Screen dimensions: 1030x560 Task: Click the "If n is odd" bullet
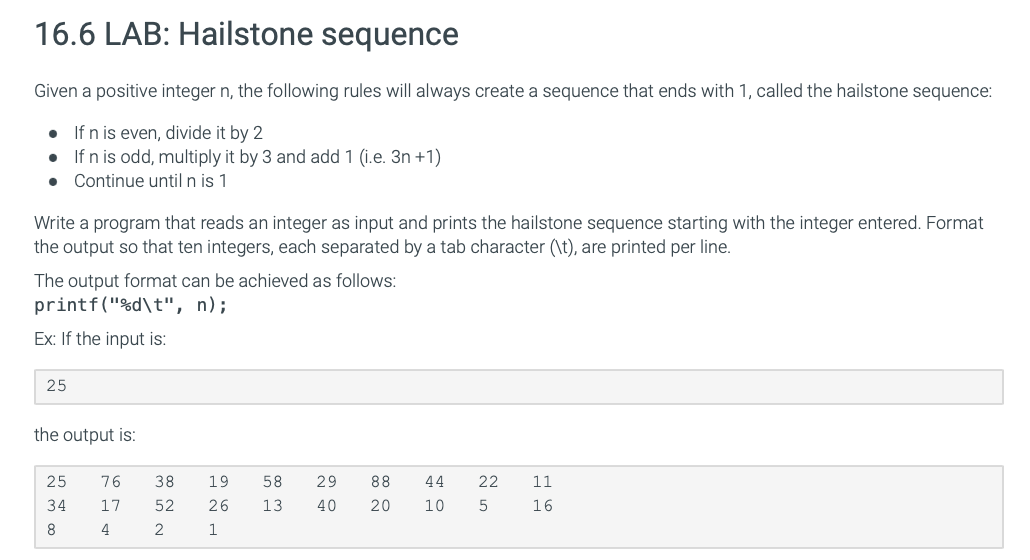257,156
